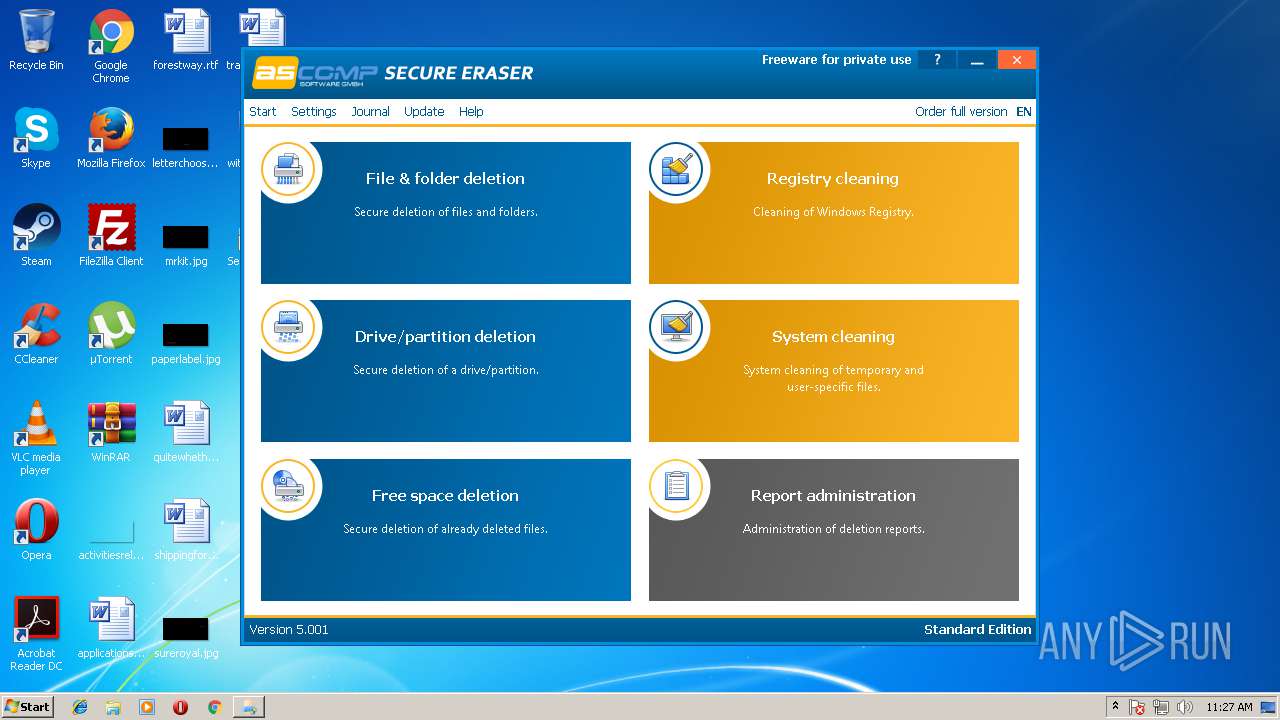Screen dimensions: 1280x720
Task: Select the Acrobat Reader DC shortcut
Action: click(x=36, y=634)
